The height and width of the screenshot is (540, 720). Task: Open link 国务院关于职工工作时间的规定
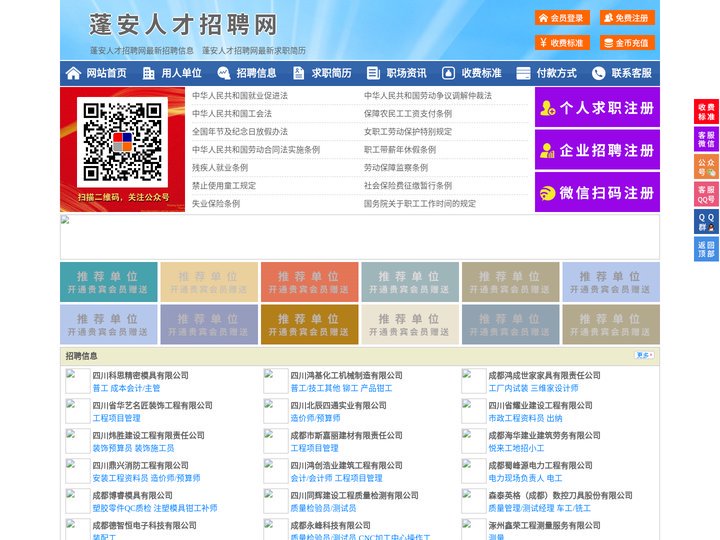(420, 203)
